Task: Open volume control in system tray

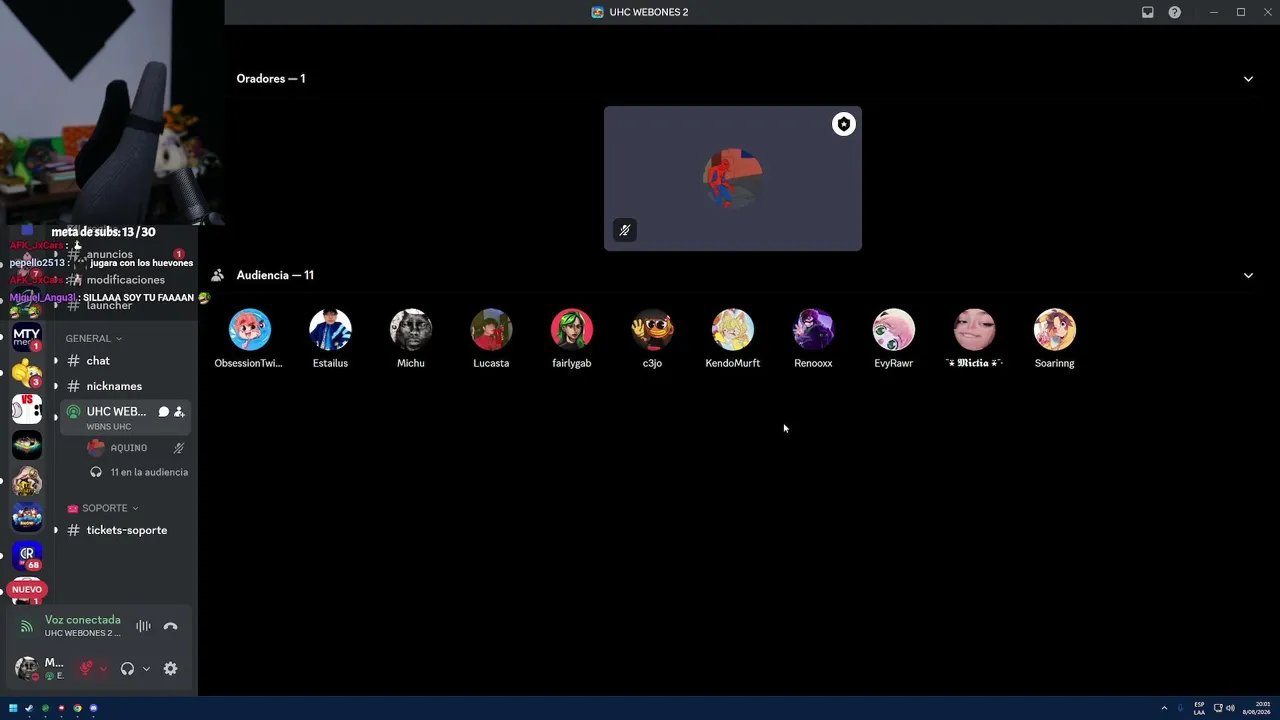Action: [x=1230, y=708]
